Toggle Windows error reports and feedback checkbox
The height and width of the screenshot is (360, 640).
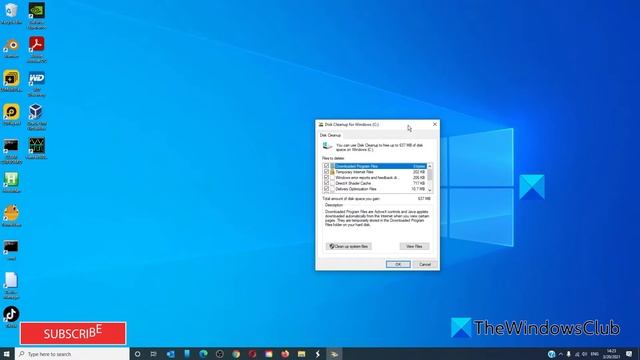point(326,178)
